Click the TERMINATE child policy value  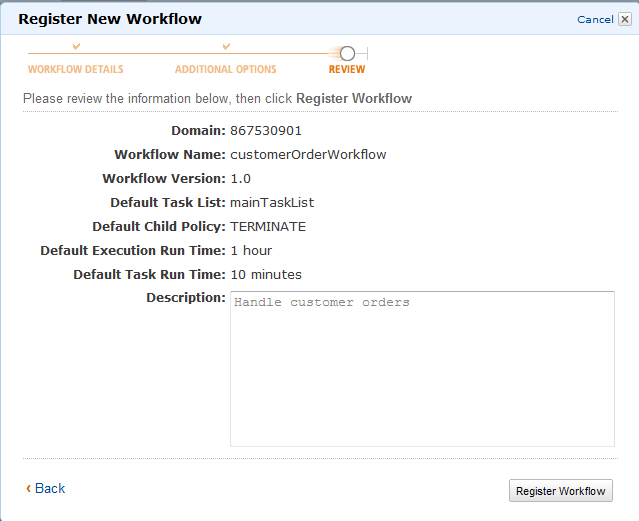tap(268, 226)
